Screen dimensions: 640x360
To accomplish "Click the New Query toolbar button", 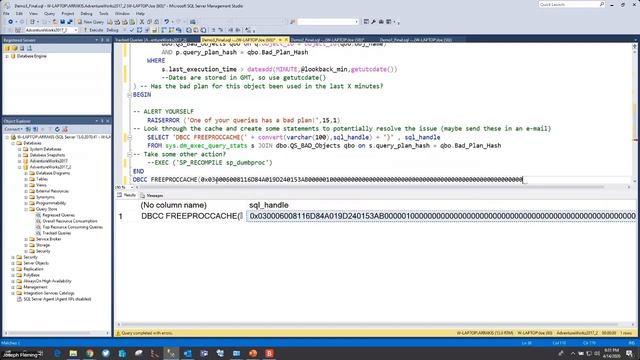I will point(91,22).
